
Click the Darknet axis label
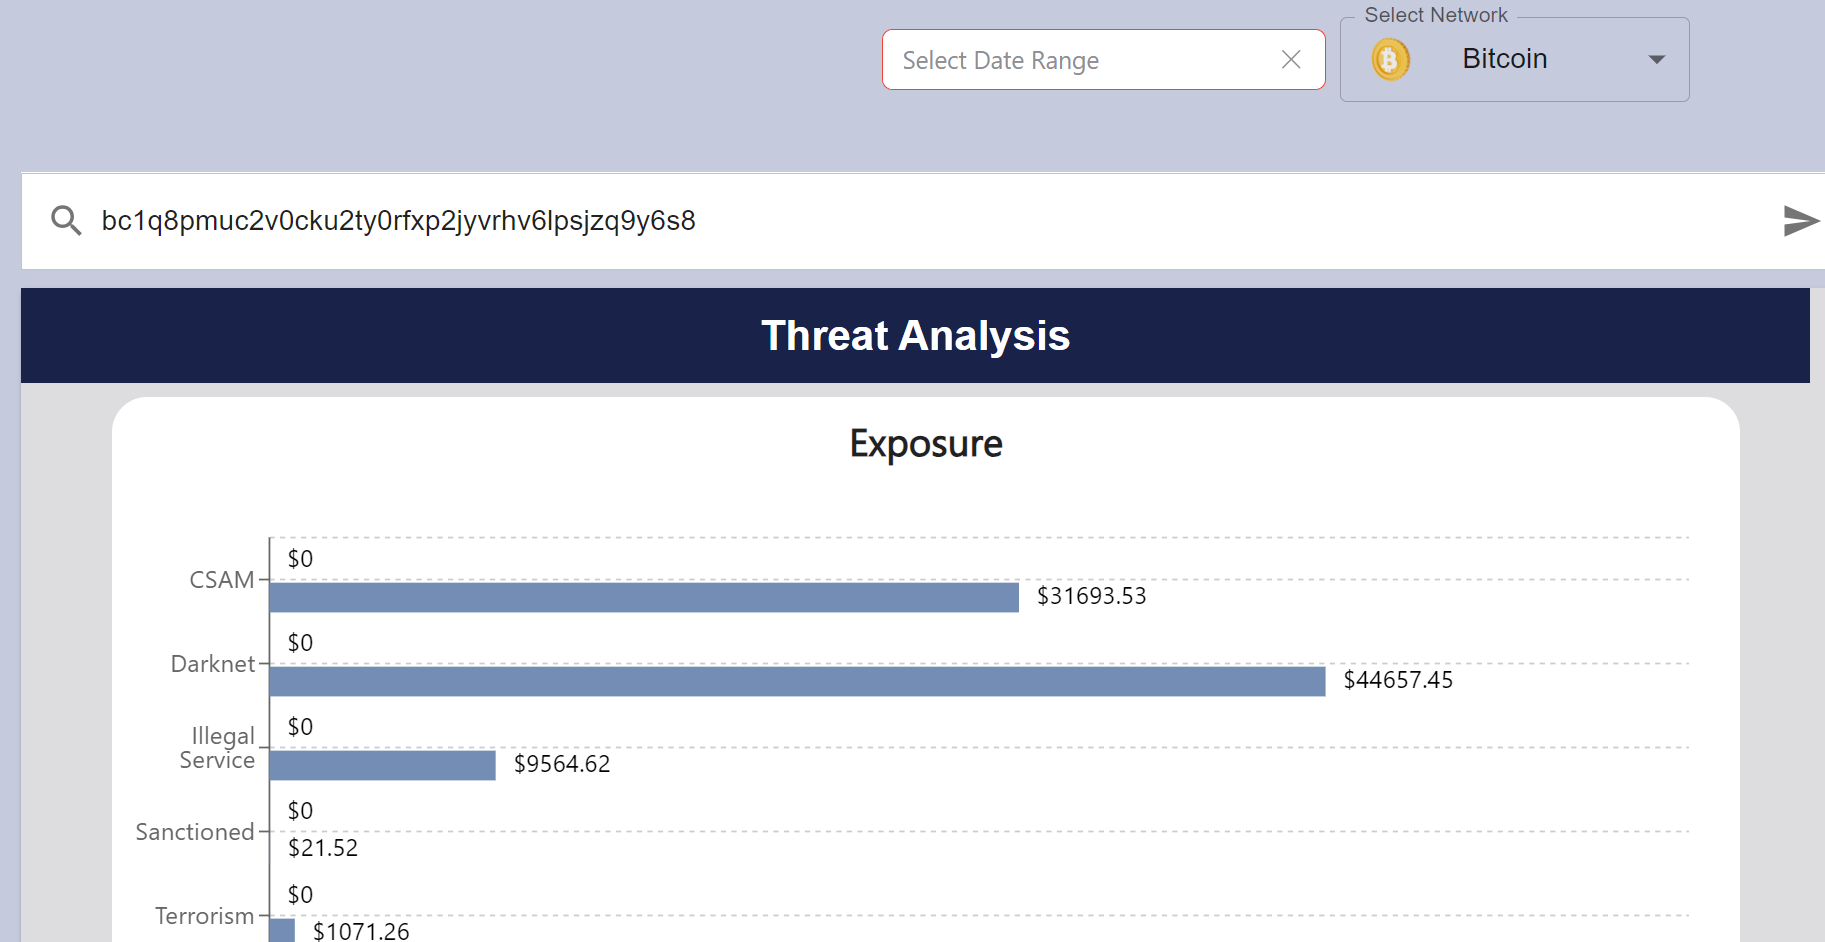click(x=212, y=664)
